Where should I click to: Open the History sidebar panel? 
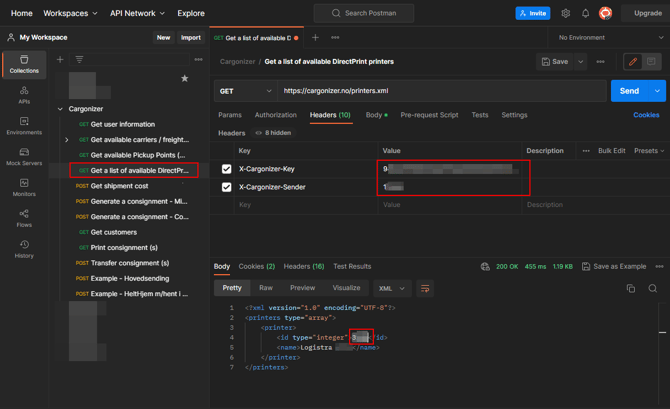[x=24, y=249]
